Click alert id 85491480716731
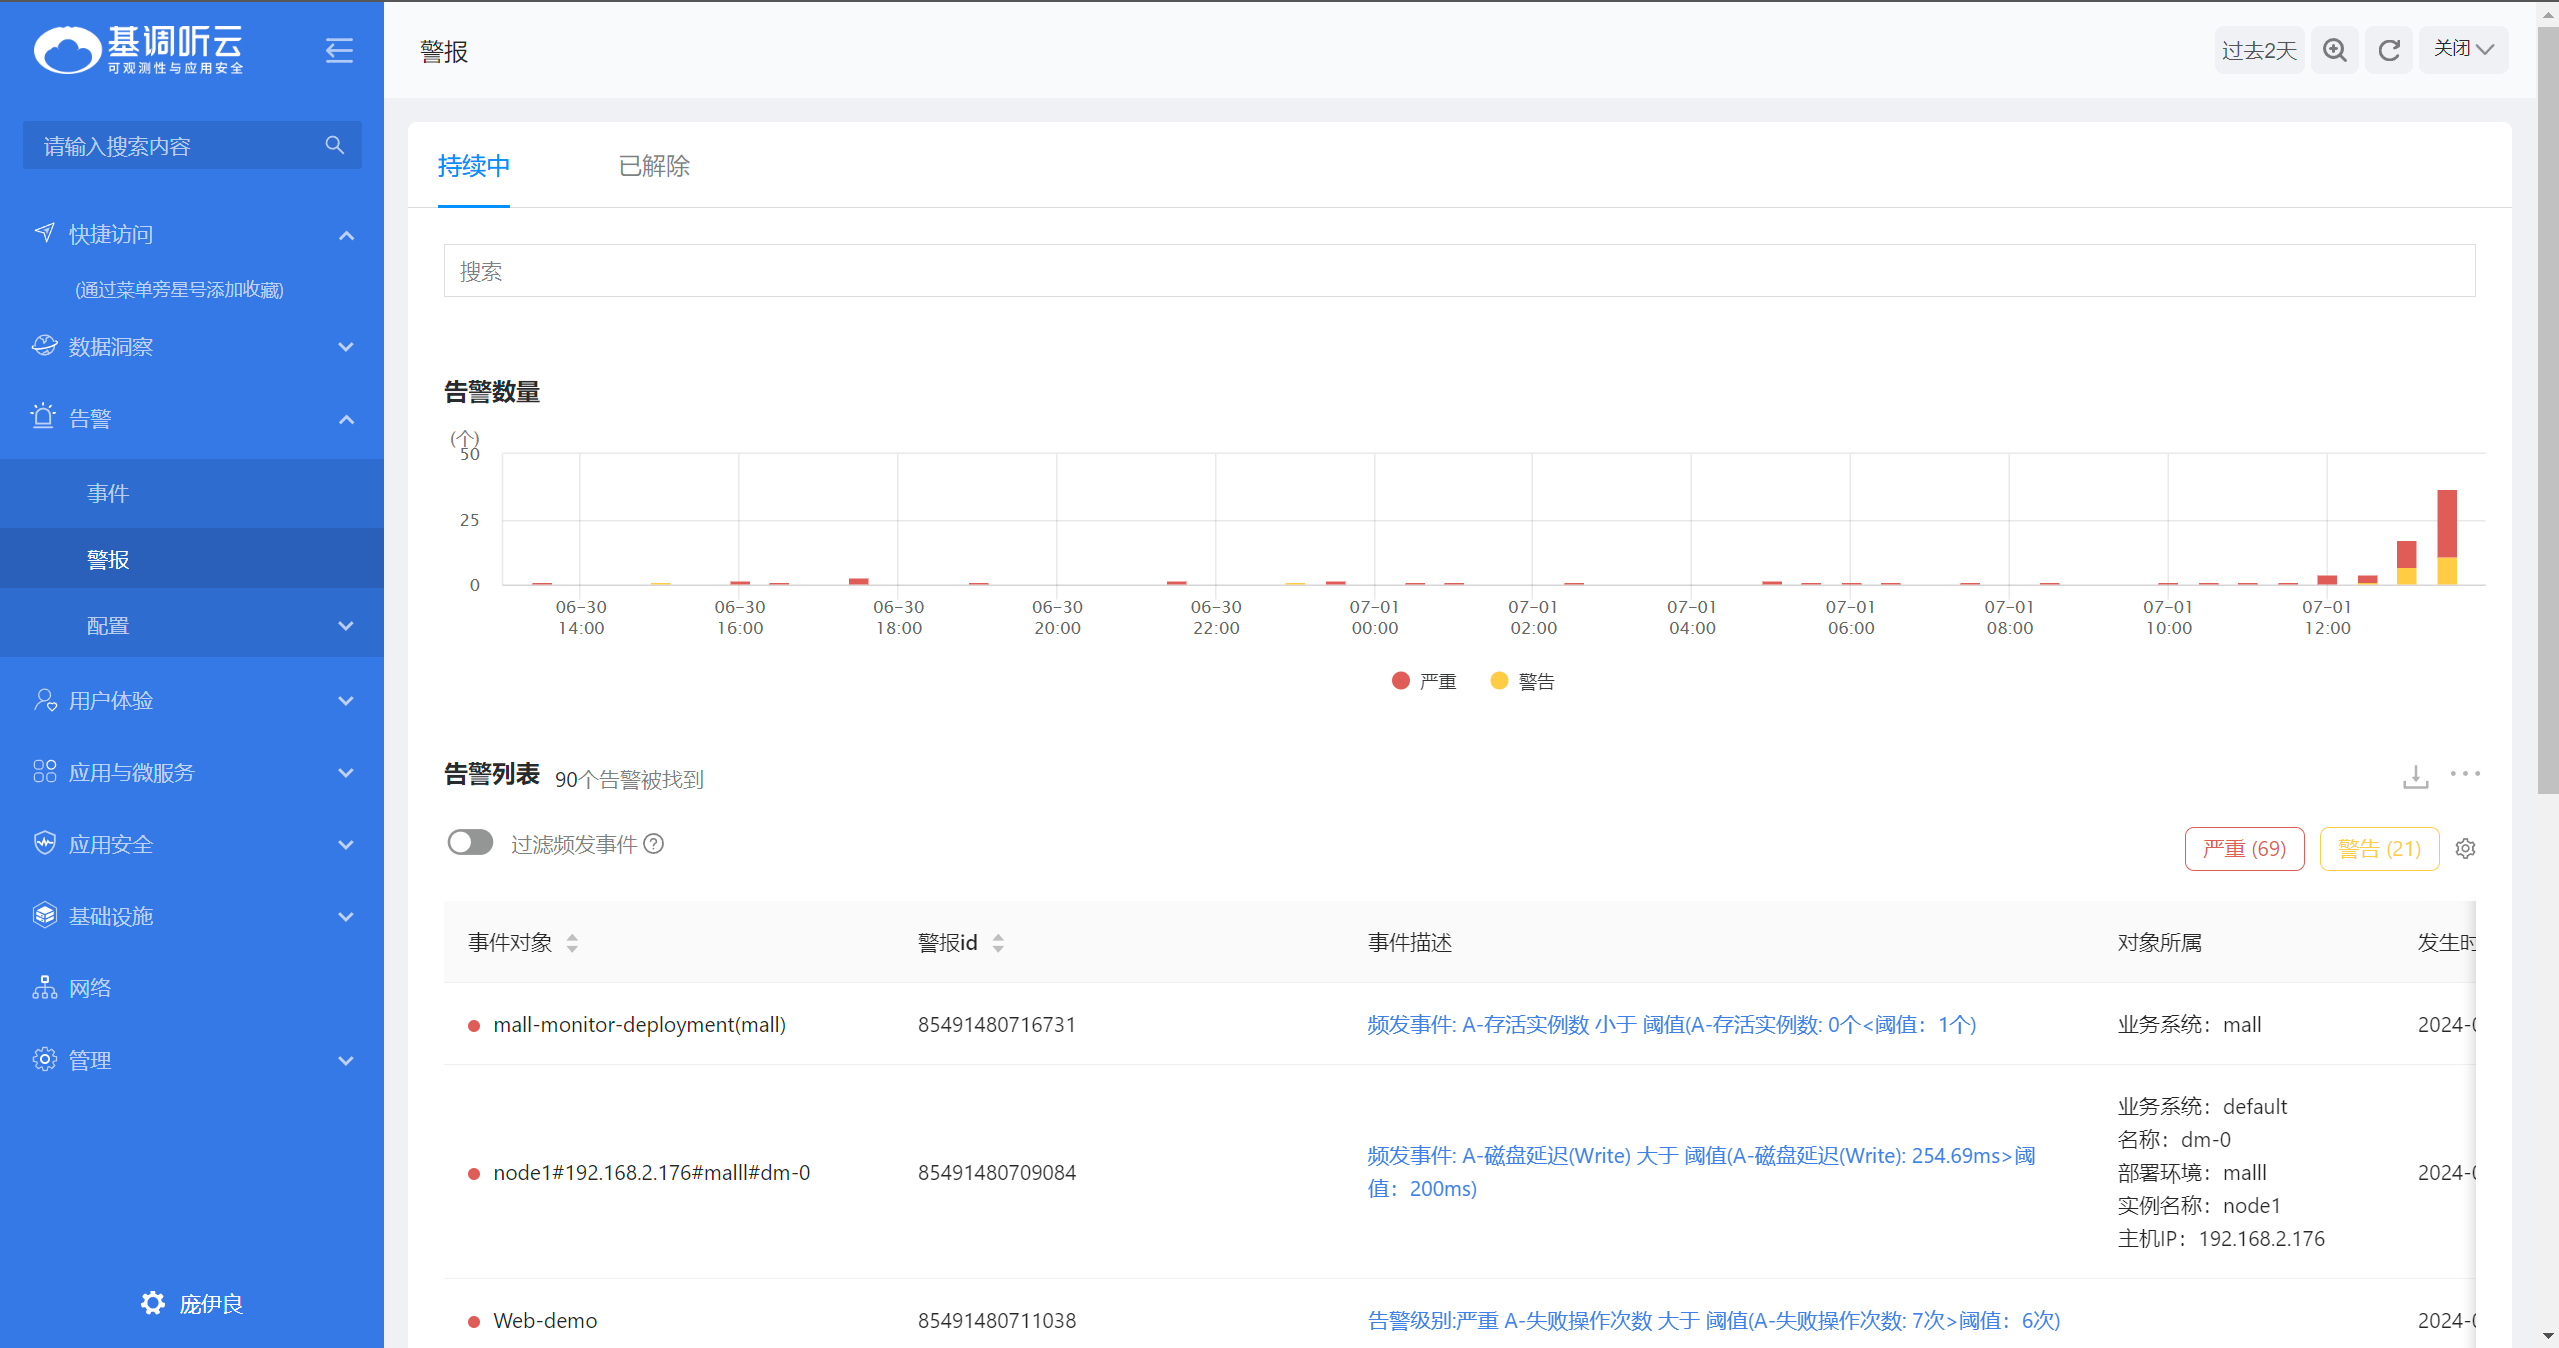 pyautogui.click(x=997, y=1024)
